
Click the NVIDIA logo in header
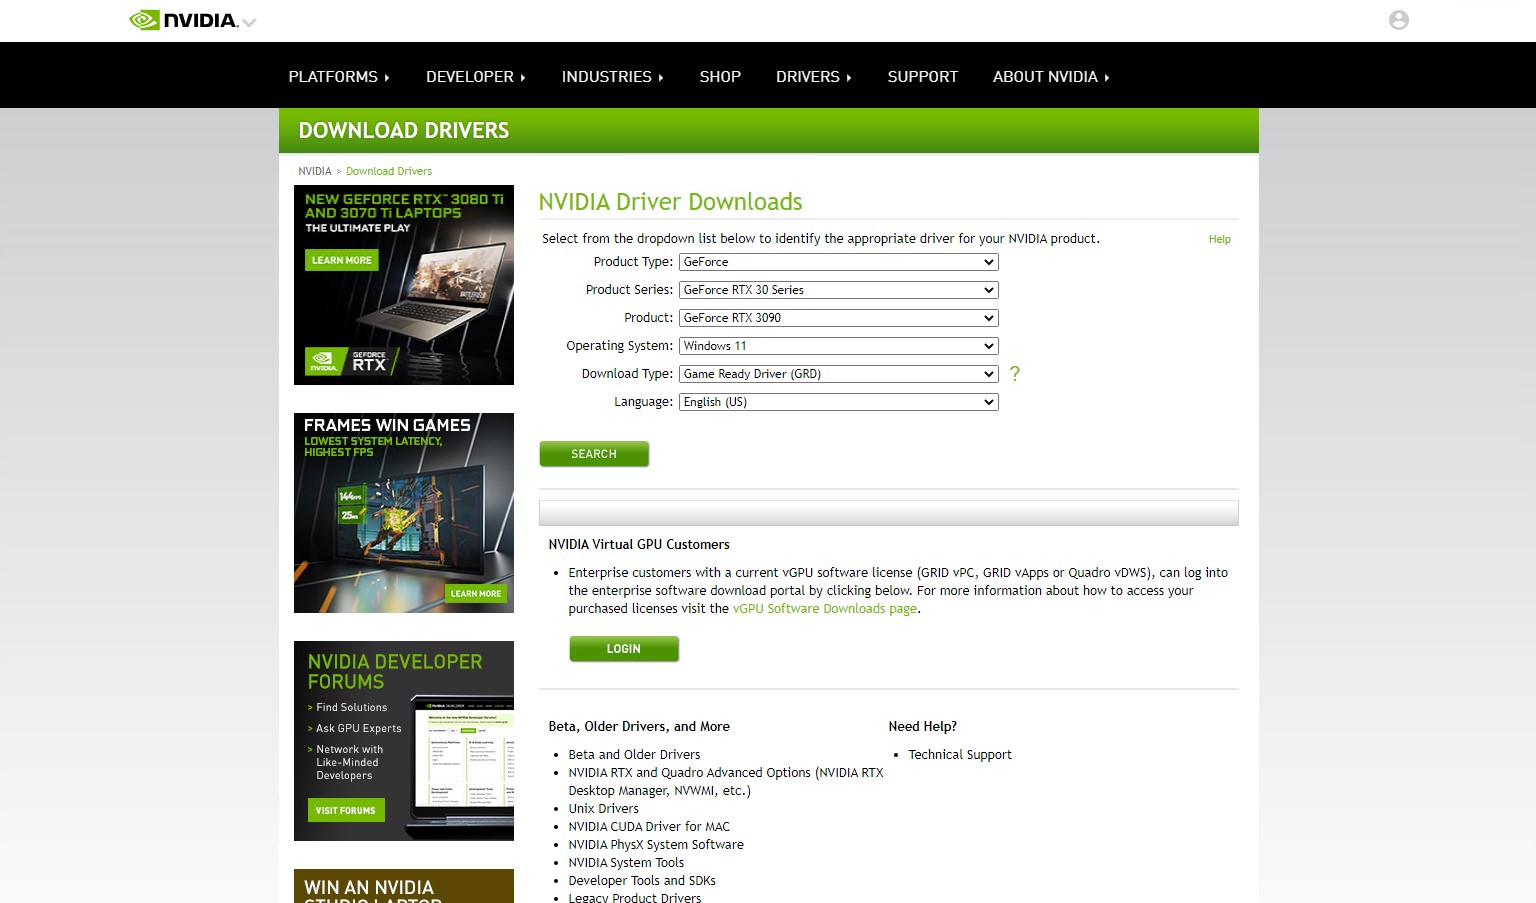click(183, 20)
